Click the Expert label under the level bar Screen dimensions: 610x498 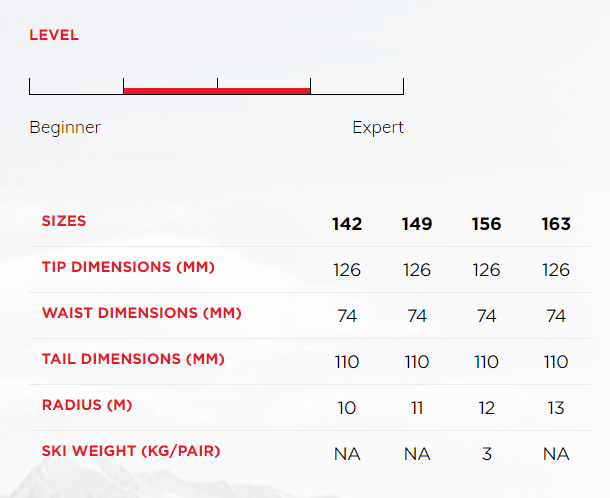[x=378, y=128]
